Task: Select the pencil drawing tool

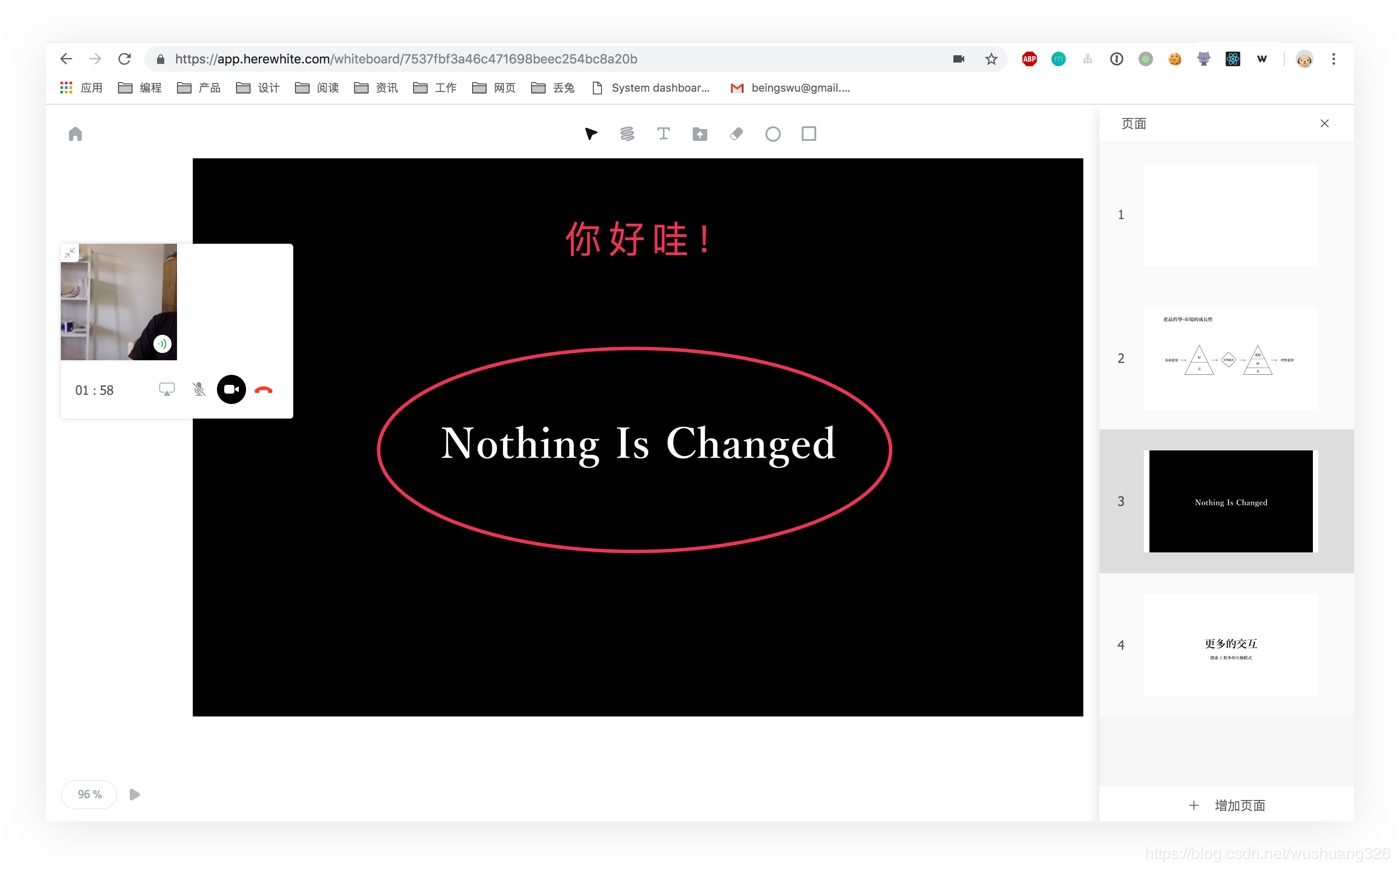Action: pos(627,133)
